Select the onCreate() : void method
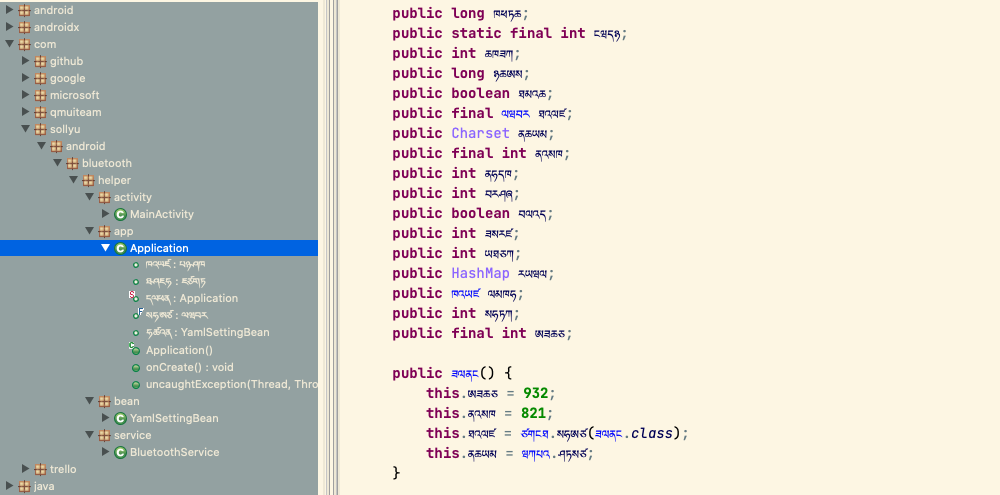This screenshot has width=1000, height=495. pyautogui.click(x=189, y=367)
